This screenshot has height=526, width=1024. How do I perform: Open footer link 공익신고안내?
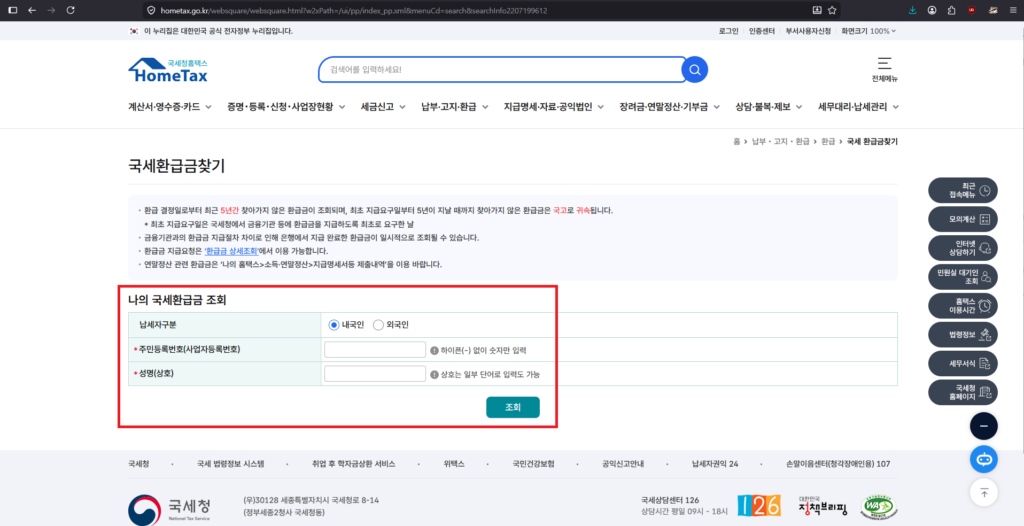coord(623,463)
